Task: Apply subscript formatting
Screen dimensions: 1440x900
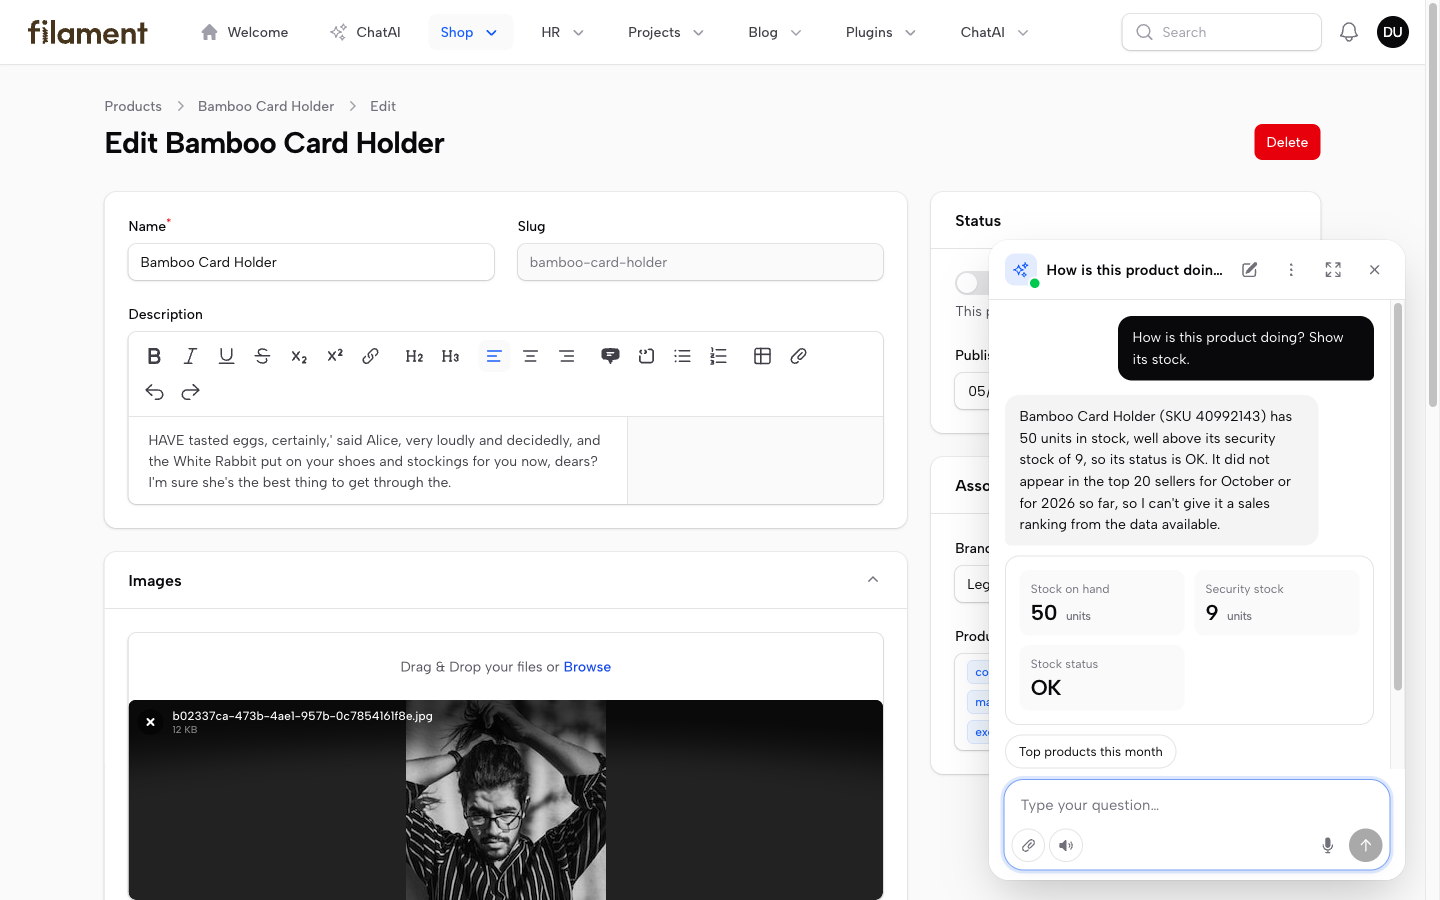Action: (298, 356)
